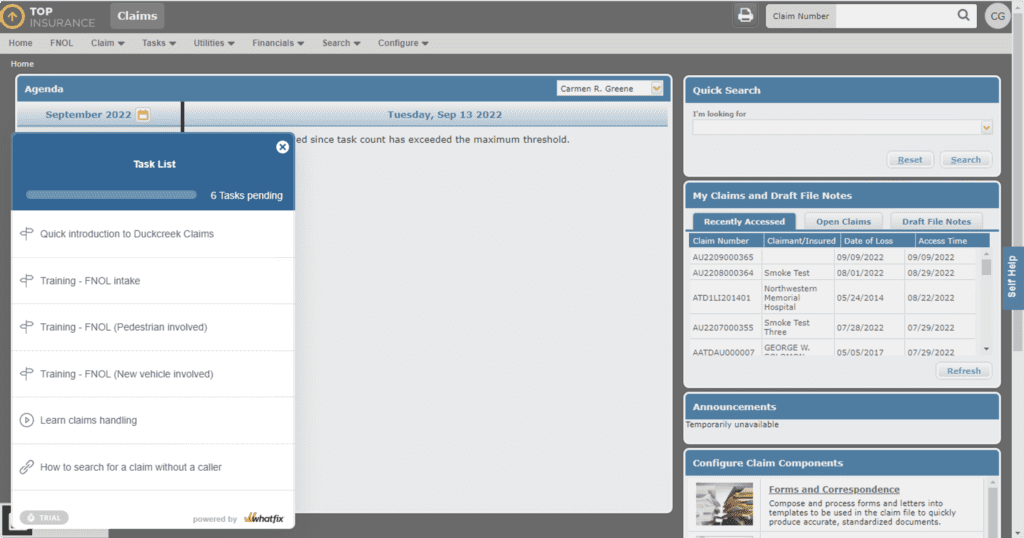
Task: Click the Reset button in Quick Search
Action: [910, 159]
